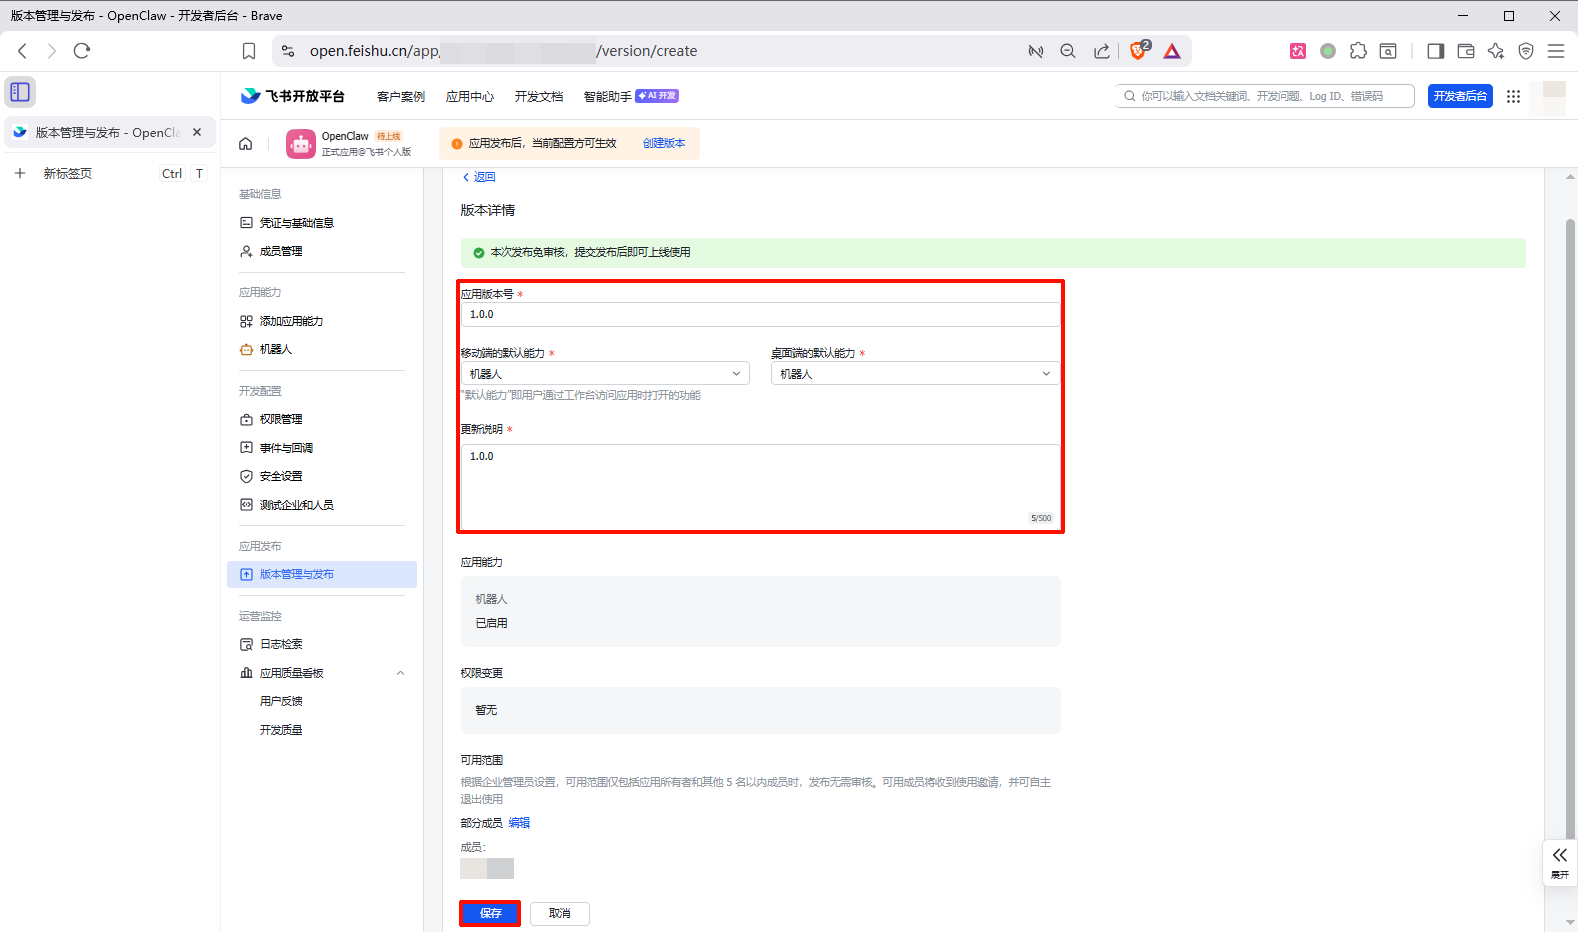Bookmark this page with the bookmark icon
Screen dimensions: 1578x932
point(249,51)
